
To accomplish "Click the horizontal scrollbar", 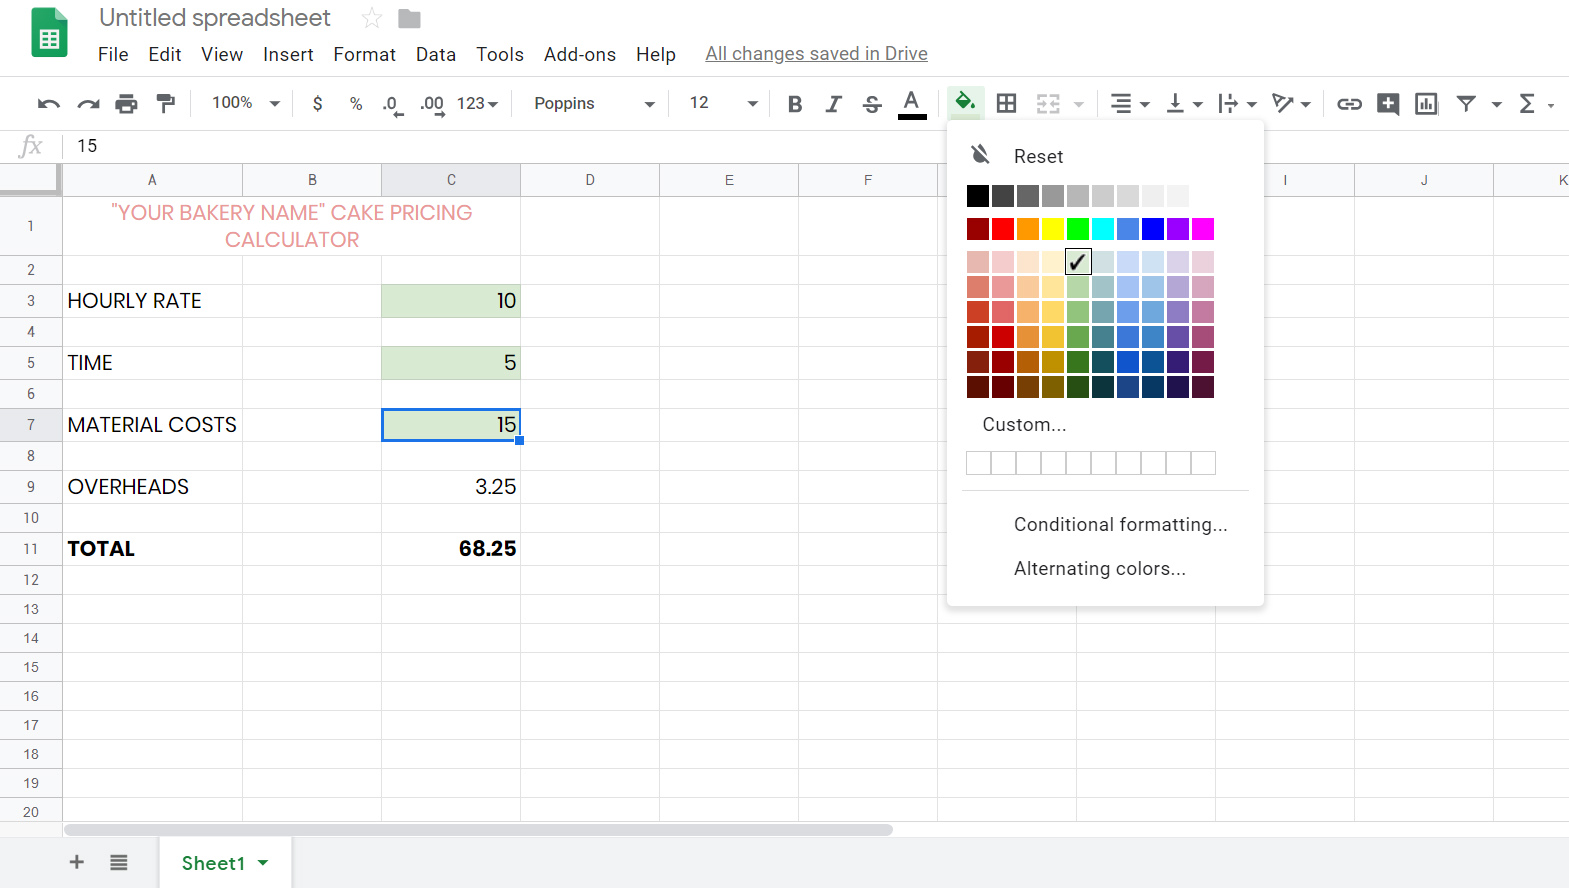I will click(x=478, y=830).
